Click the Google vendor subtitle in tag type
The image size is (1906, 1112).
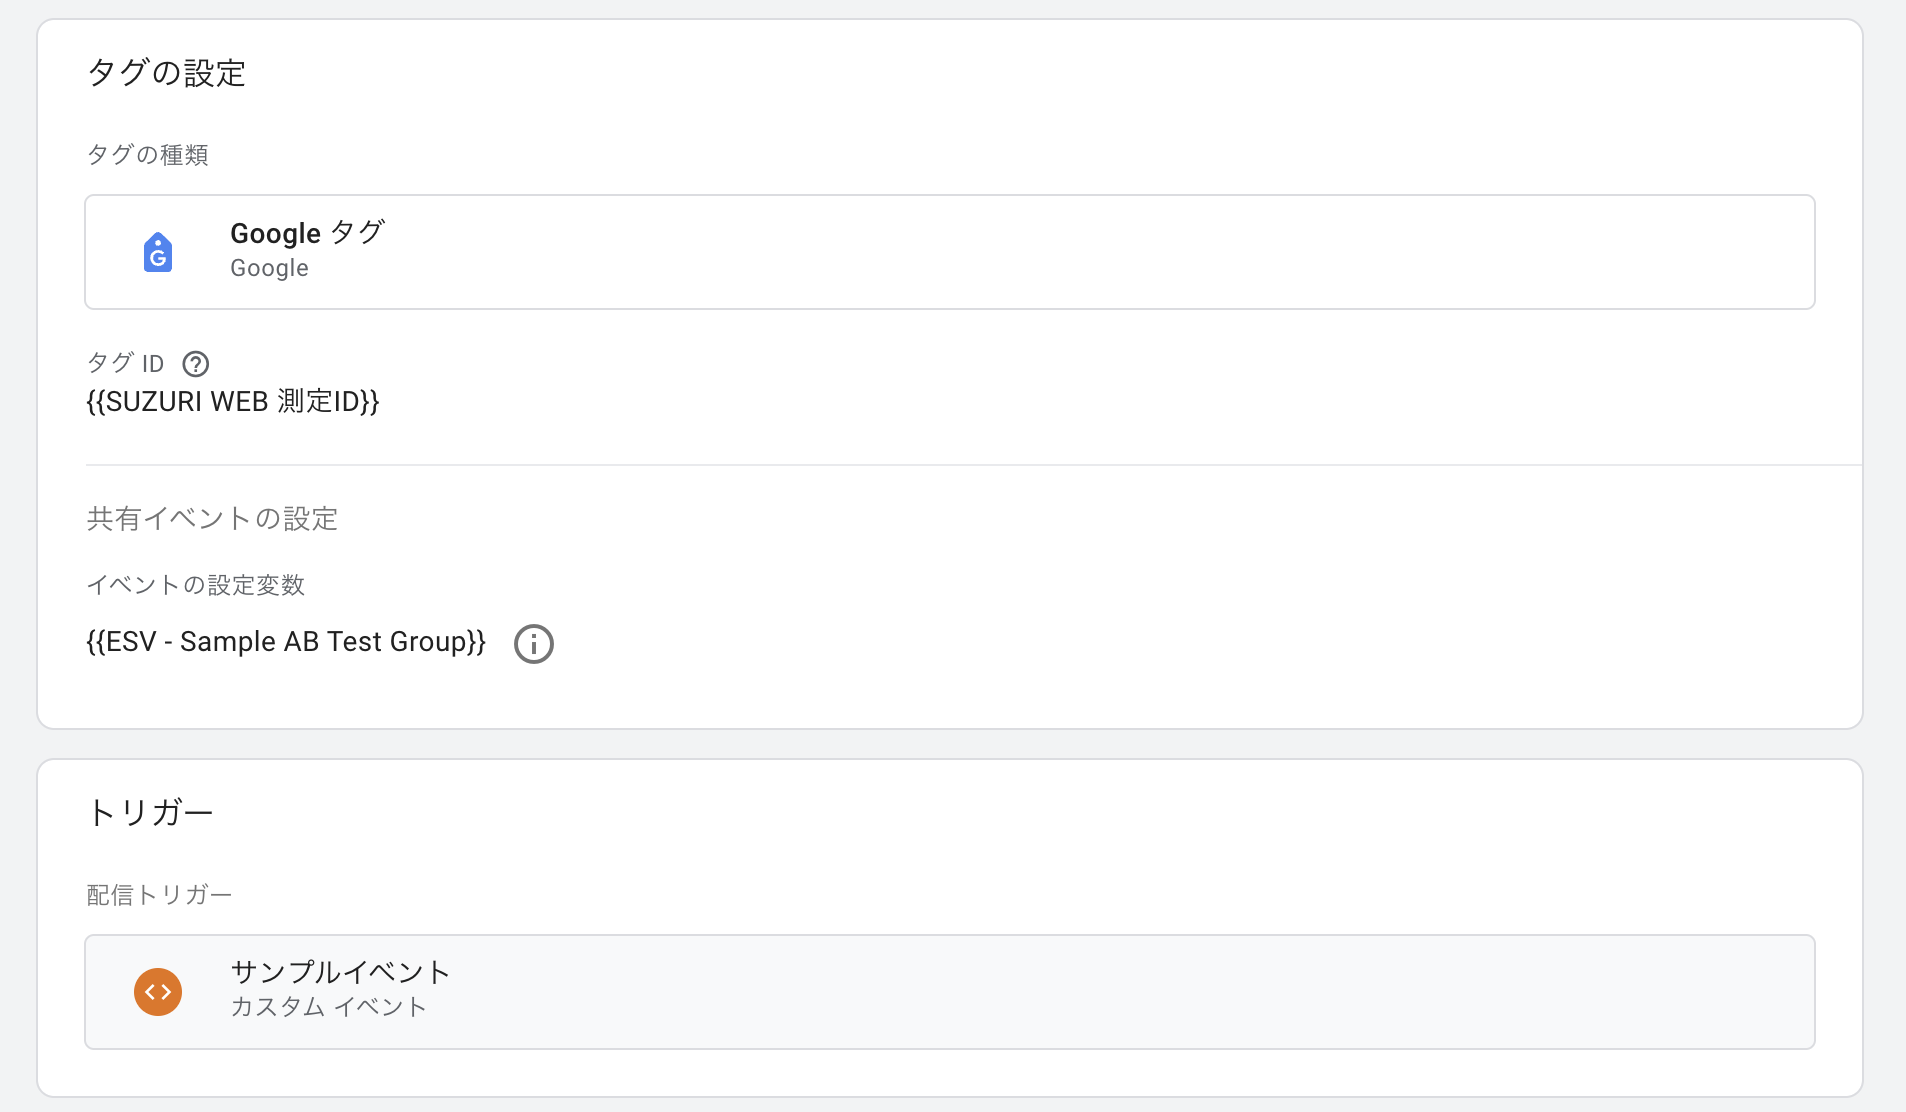point(269,268)
